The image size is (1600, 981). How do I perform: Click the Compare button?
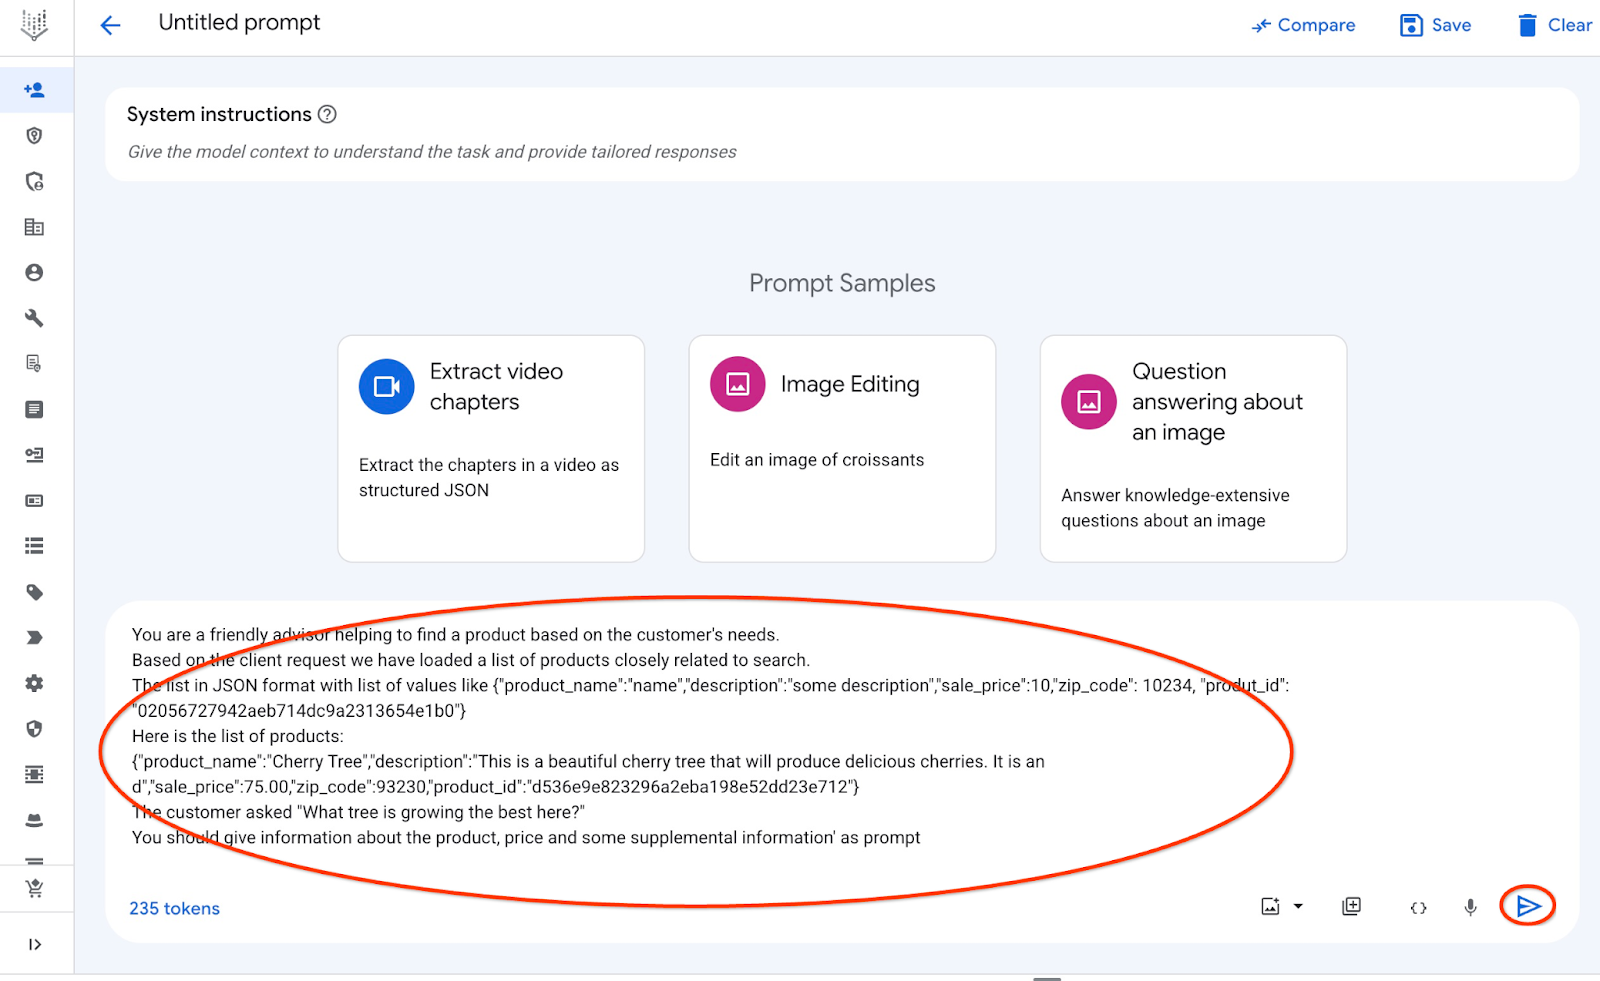[1303, 25]
